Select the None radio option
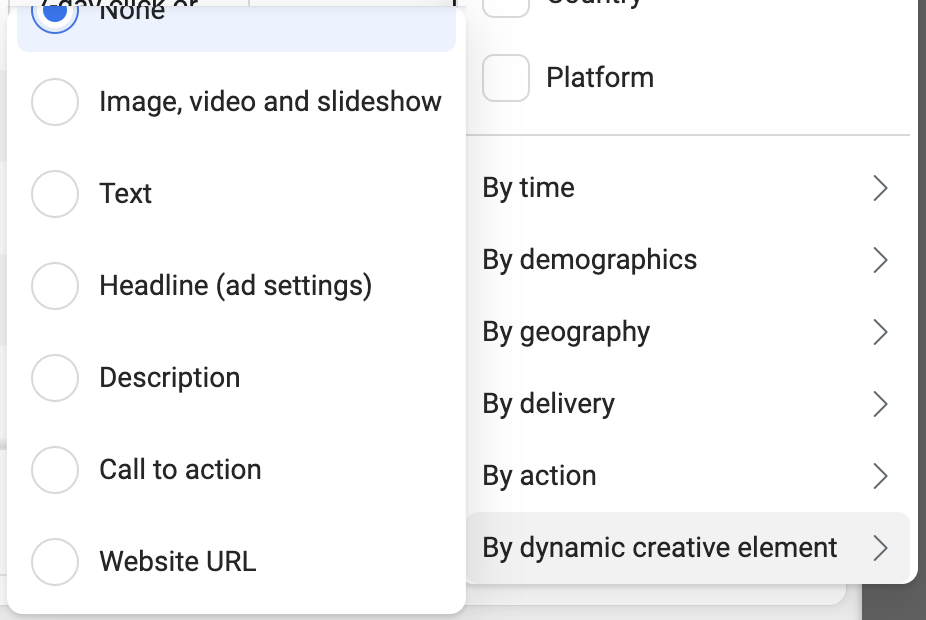 click(55, 13)
